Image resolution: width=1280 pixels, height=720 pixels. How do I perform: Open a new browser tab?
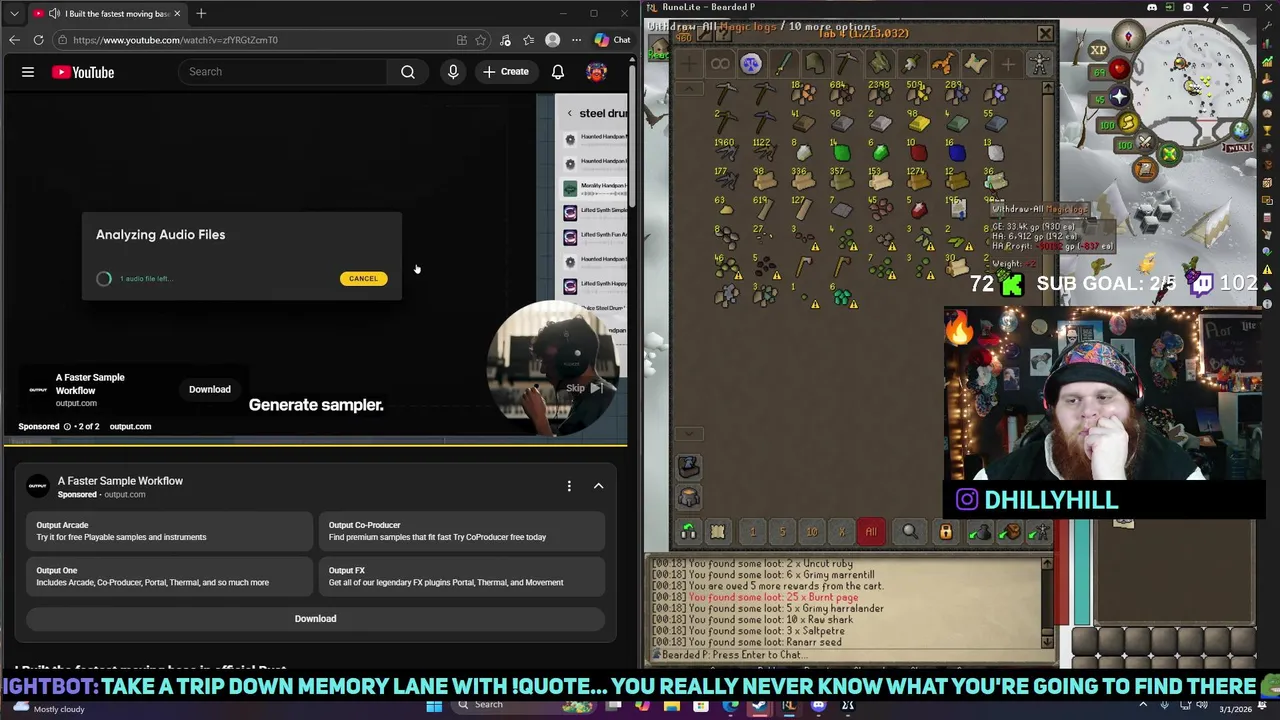click(x=201, y=13)
